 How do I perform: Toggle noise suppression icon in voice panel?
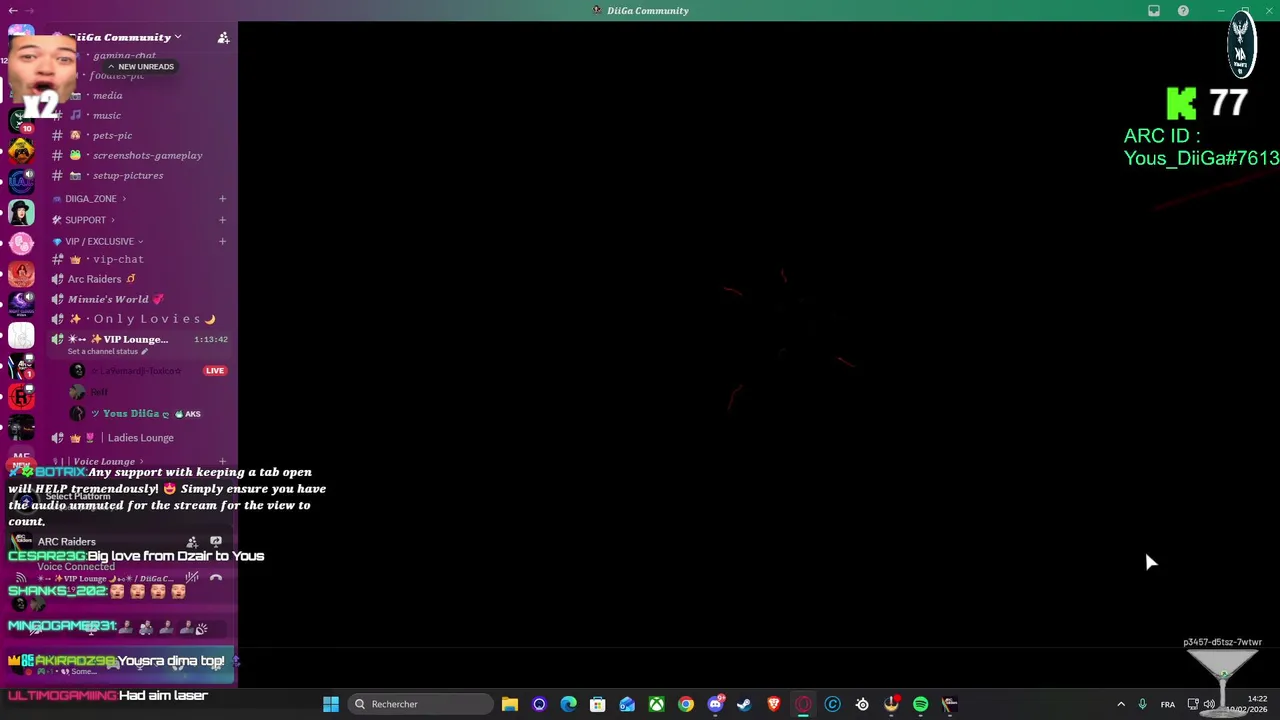pyautogui.click(x=192, y=578)
